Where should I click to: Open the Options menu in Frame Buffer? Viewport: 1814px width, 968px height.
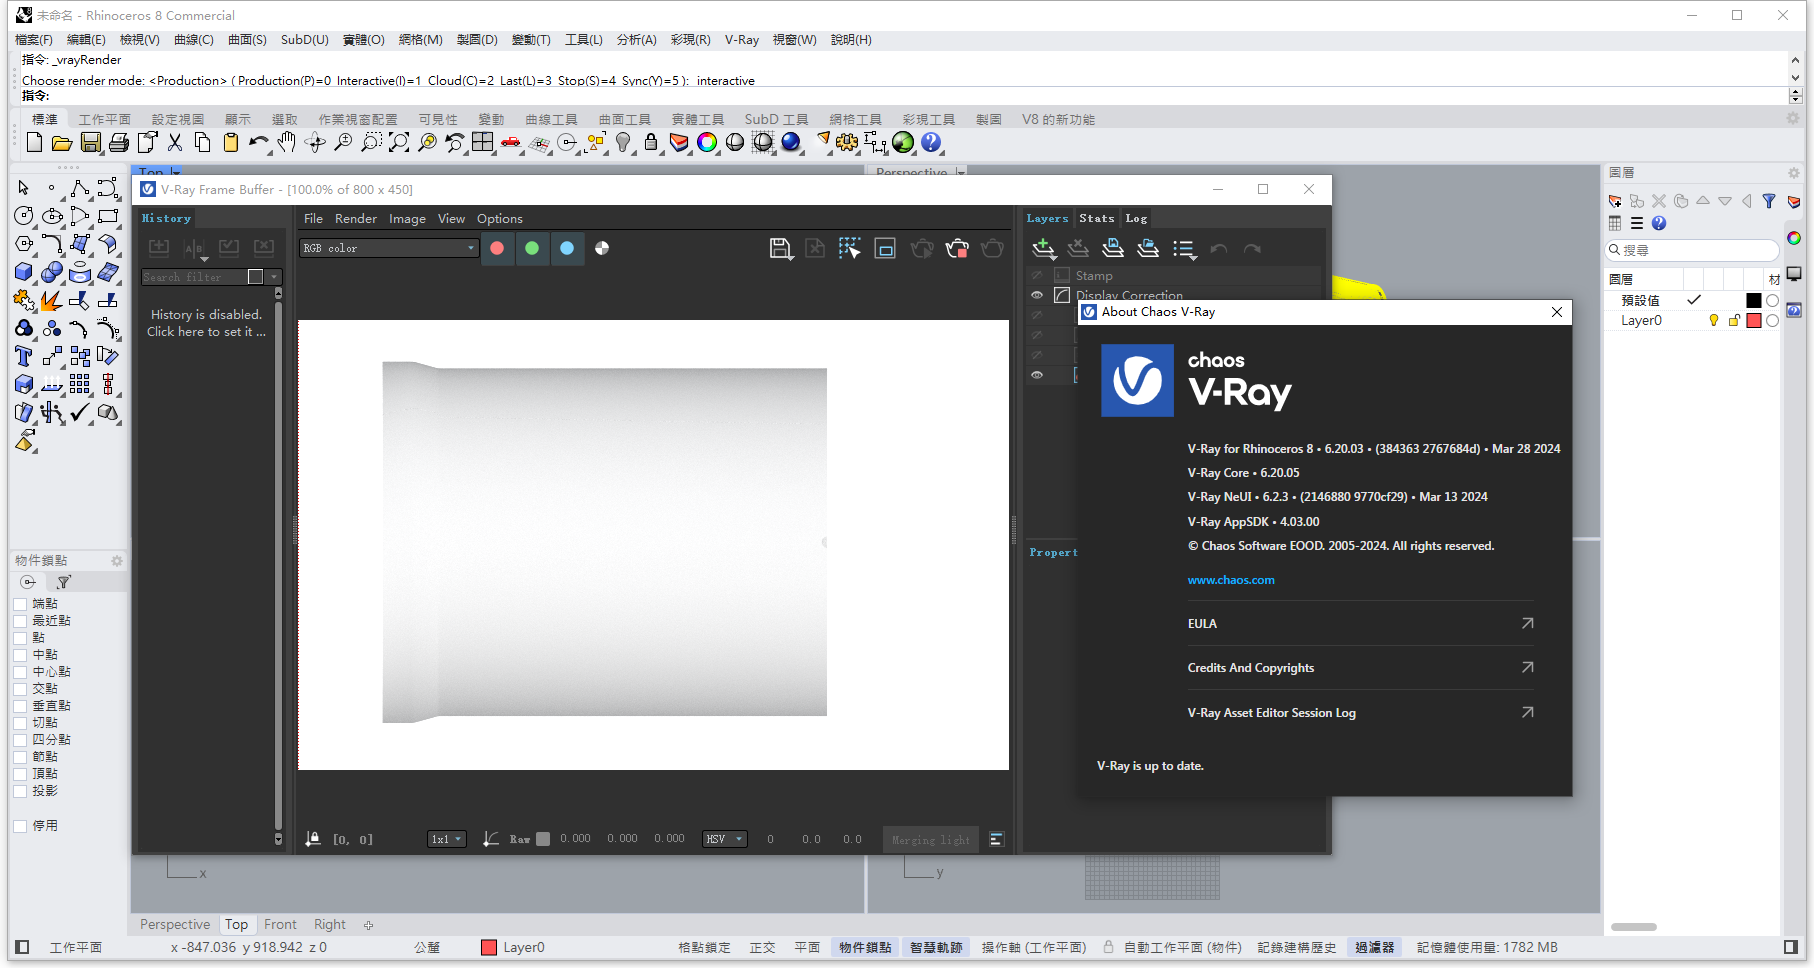pos(500,219)
